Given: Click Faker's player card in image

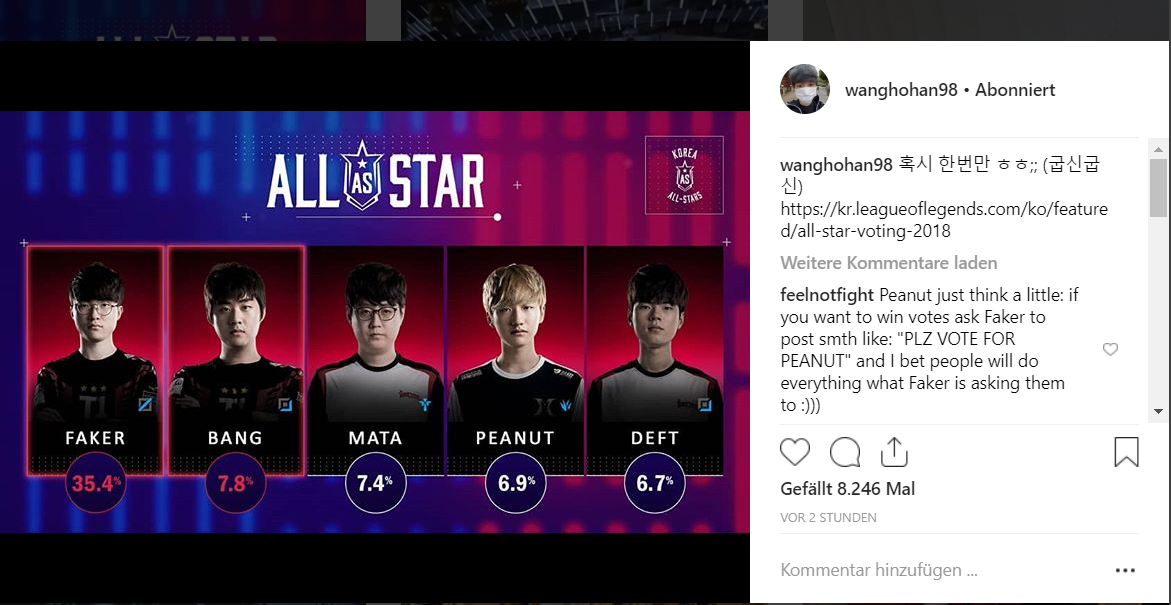Looking at the screenshot, I should (x=95, y=361).
